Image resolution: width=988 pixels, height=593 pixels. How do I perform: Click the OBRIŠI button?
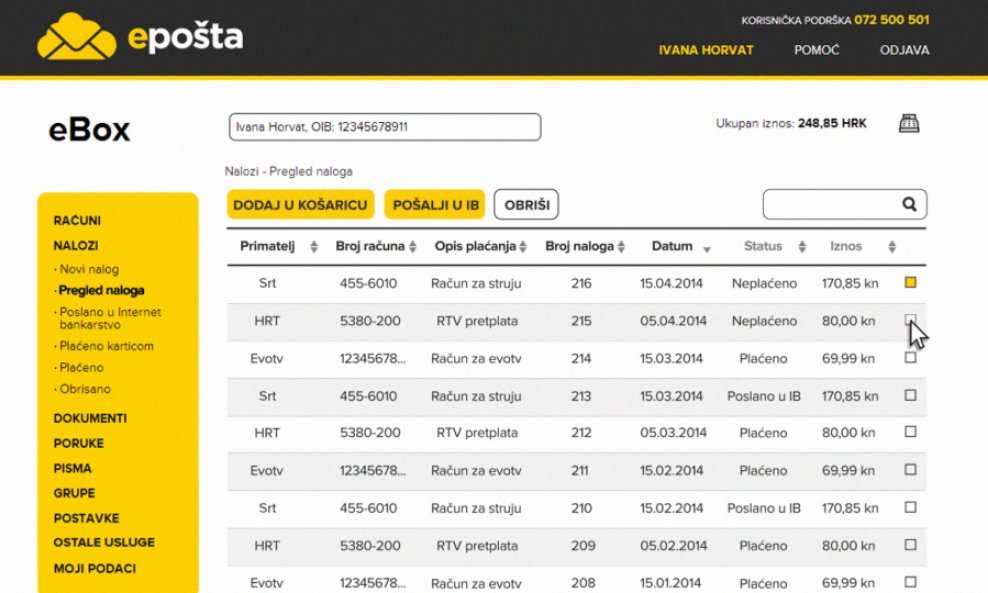tap(526, 205)
